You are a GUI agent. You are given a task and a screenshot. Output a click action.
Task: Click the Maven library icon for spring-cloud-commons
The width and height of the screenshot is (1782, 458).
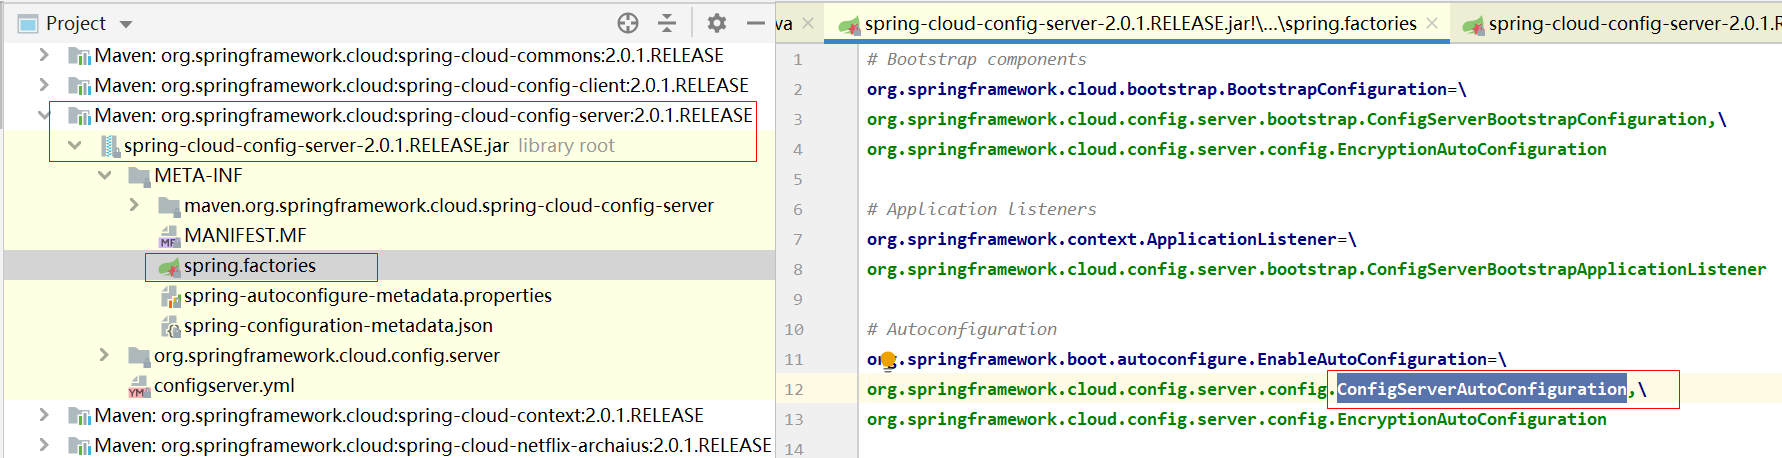coord(79,56)
